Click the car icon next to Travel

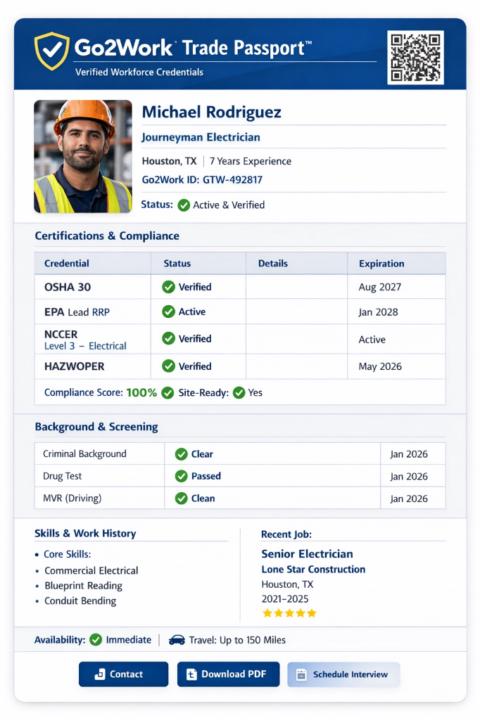coord(177,640)
